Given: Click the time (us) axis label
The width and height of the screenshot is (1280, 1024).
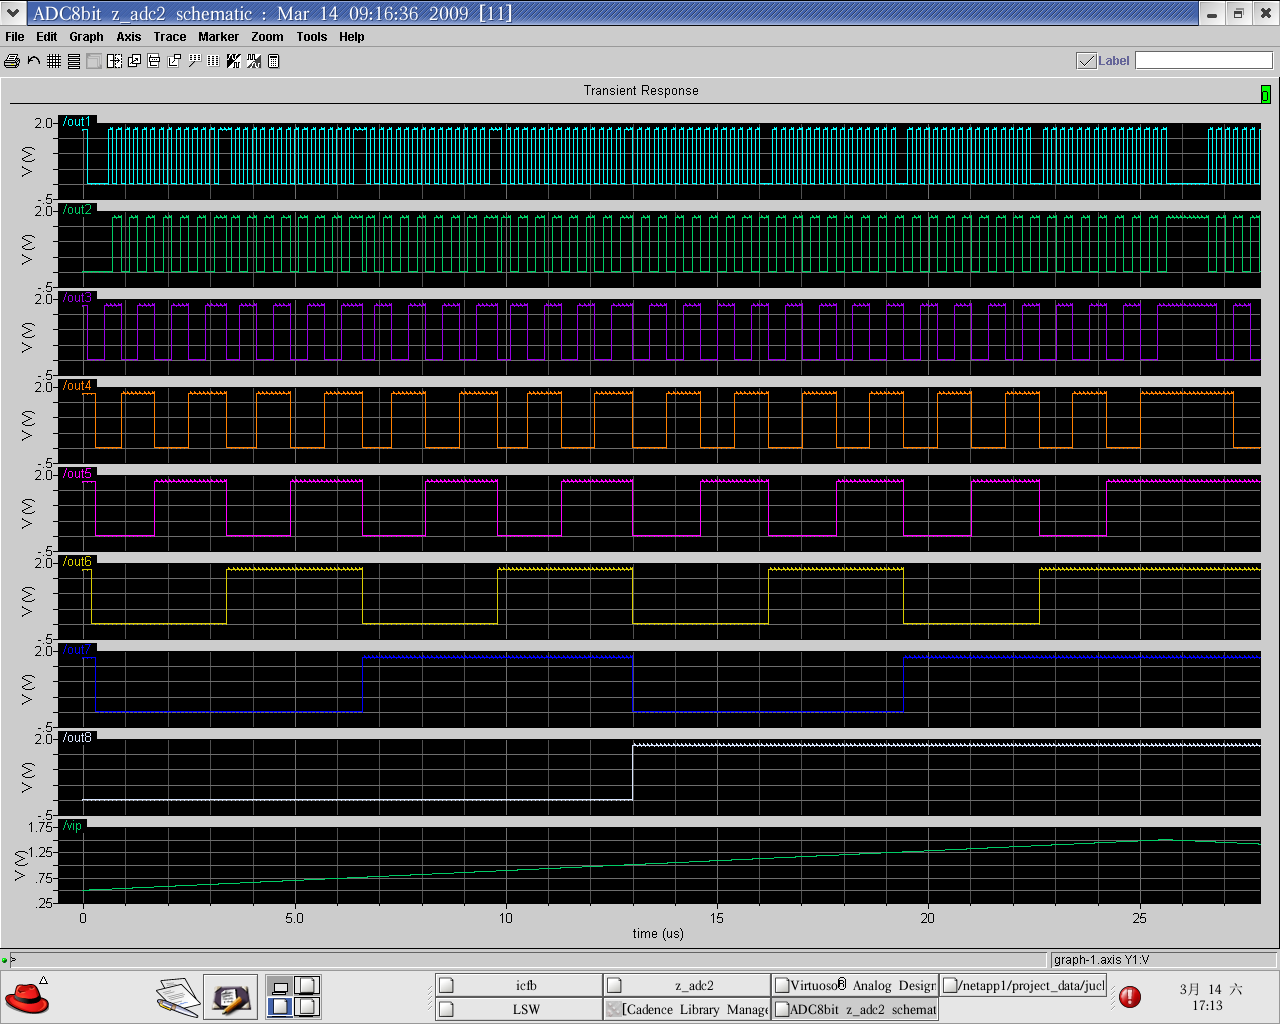Looking at the screenshot, I should click(658, 934).
